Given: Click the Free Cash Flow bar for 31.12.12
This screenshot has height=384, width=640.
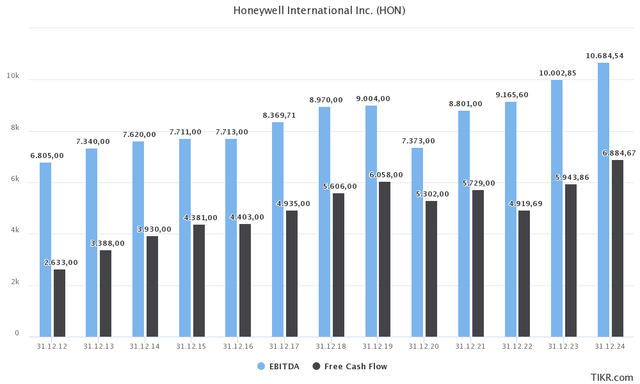Looking at the screenshot, I should [60, 303].
